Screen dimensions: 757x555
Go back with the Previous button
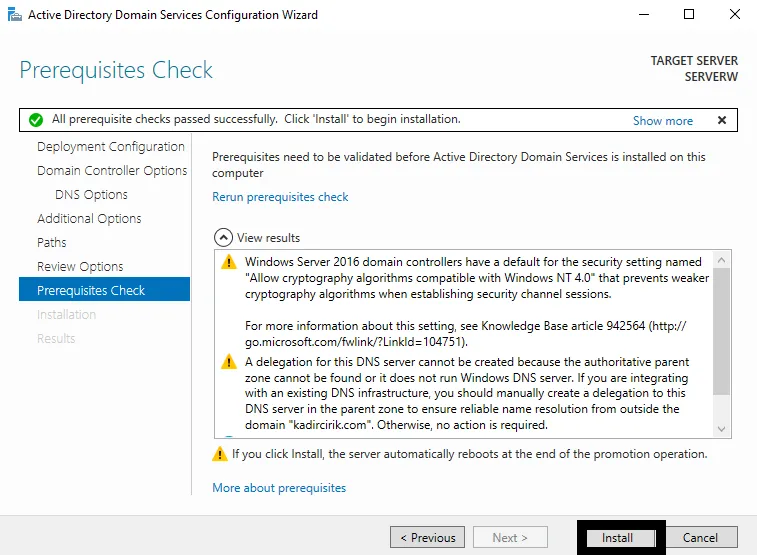pyautogui.click(x=427, y=538)
